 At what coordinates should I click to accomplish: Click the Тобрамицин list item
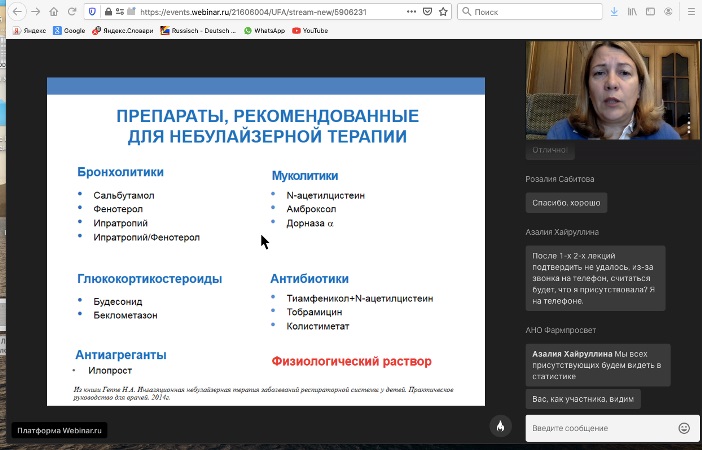click(314, 312)
